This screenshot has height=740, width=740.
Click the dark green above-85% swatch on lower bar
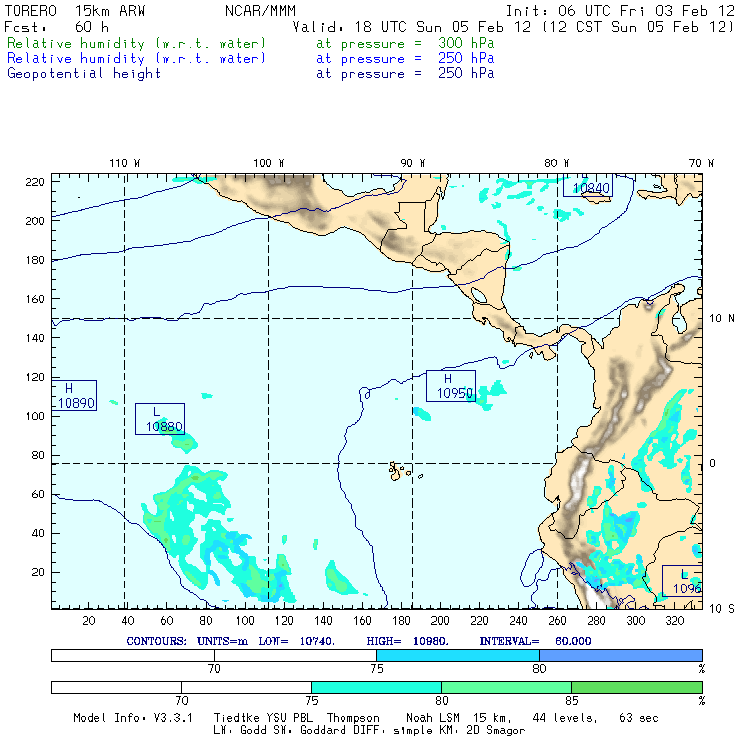[x=637, y=687]
